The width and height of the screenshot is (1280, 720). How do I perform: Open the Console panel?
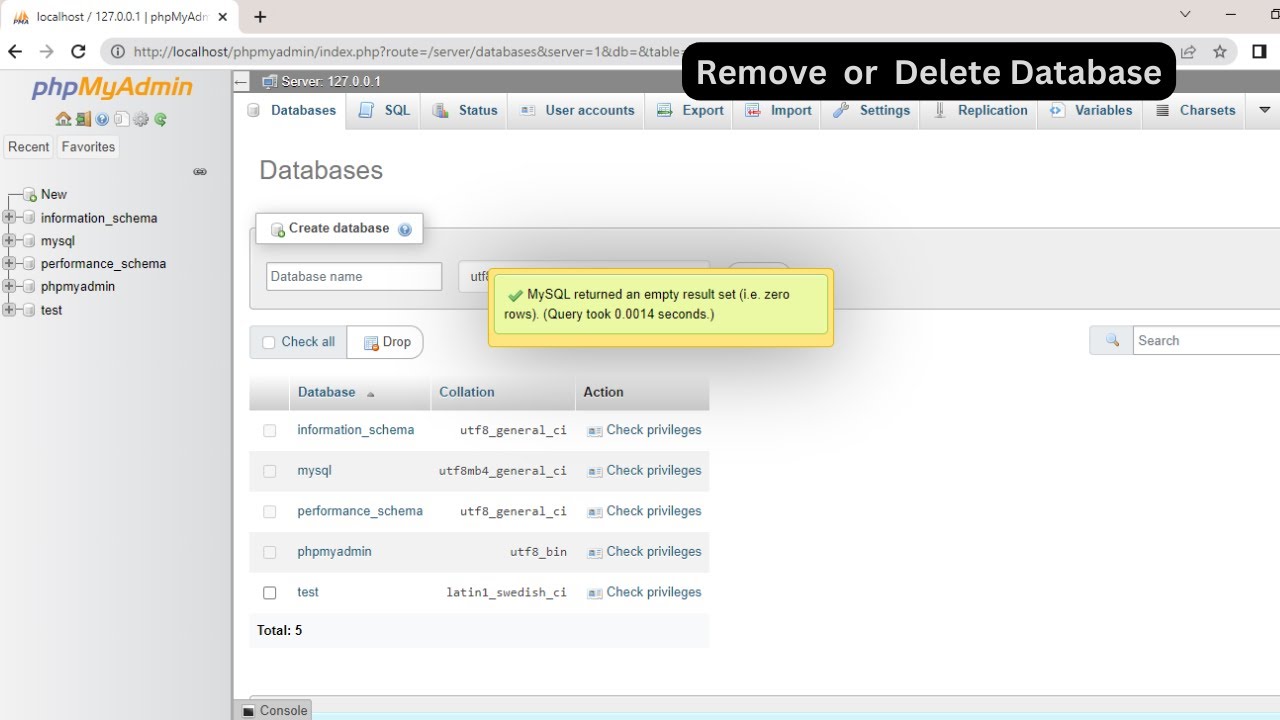click(275, 710)
